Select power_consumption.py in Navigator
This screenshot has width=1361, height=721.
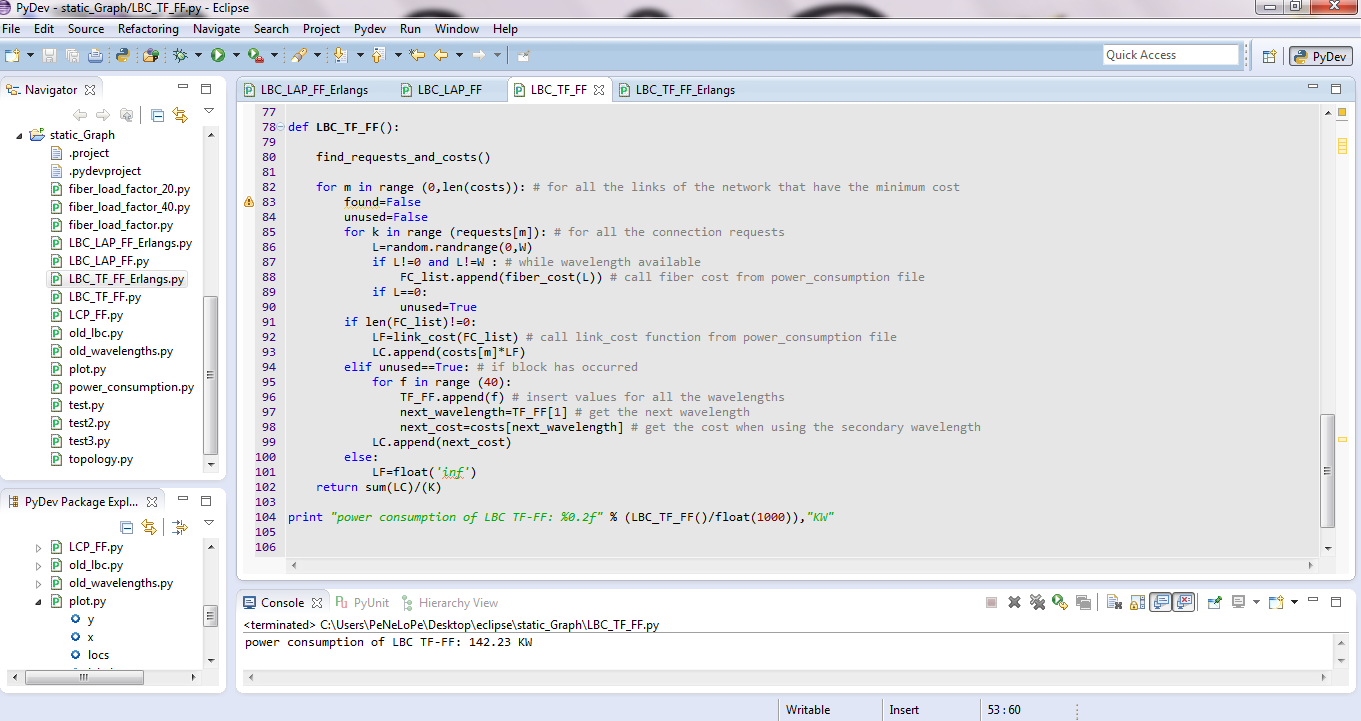(131, 387)
